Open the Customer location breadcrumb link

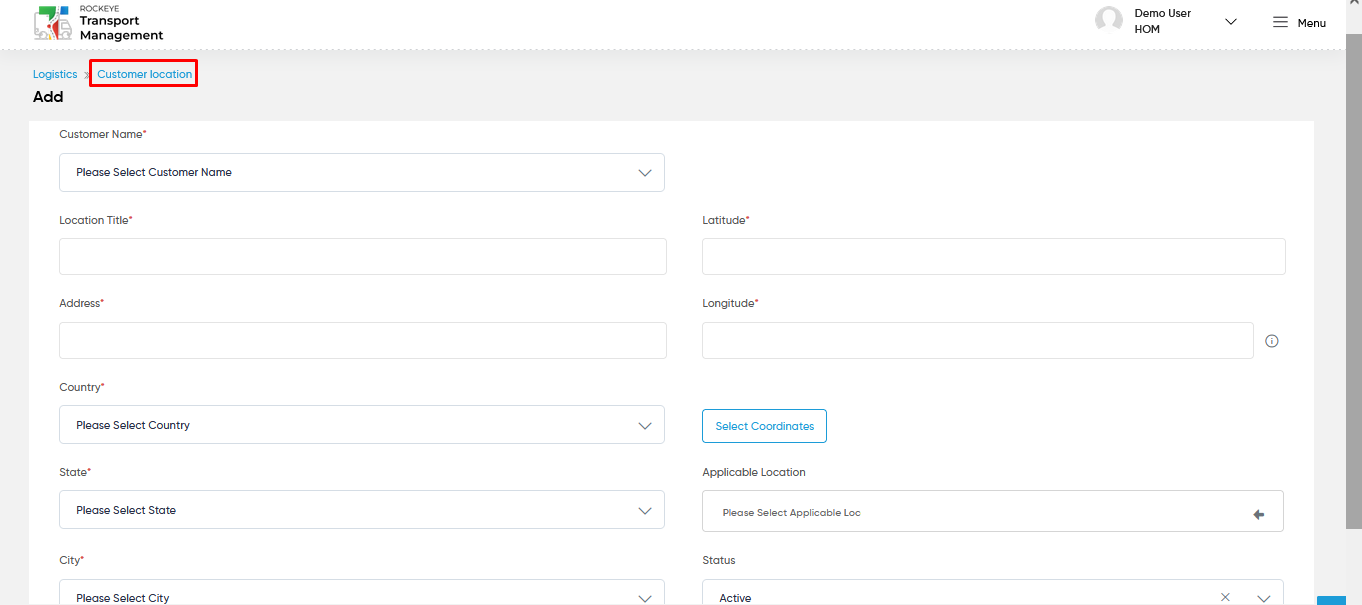pyautogui.click(x=144, y=74)
